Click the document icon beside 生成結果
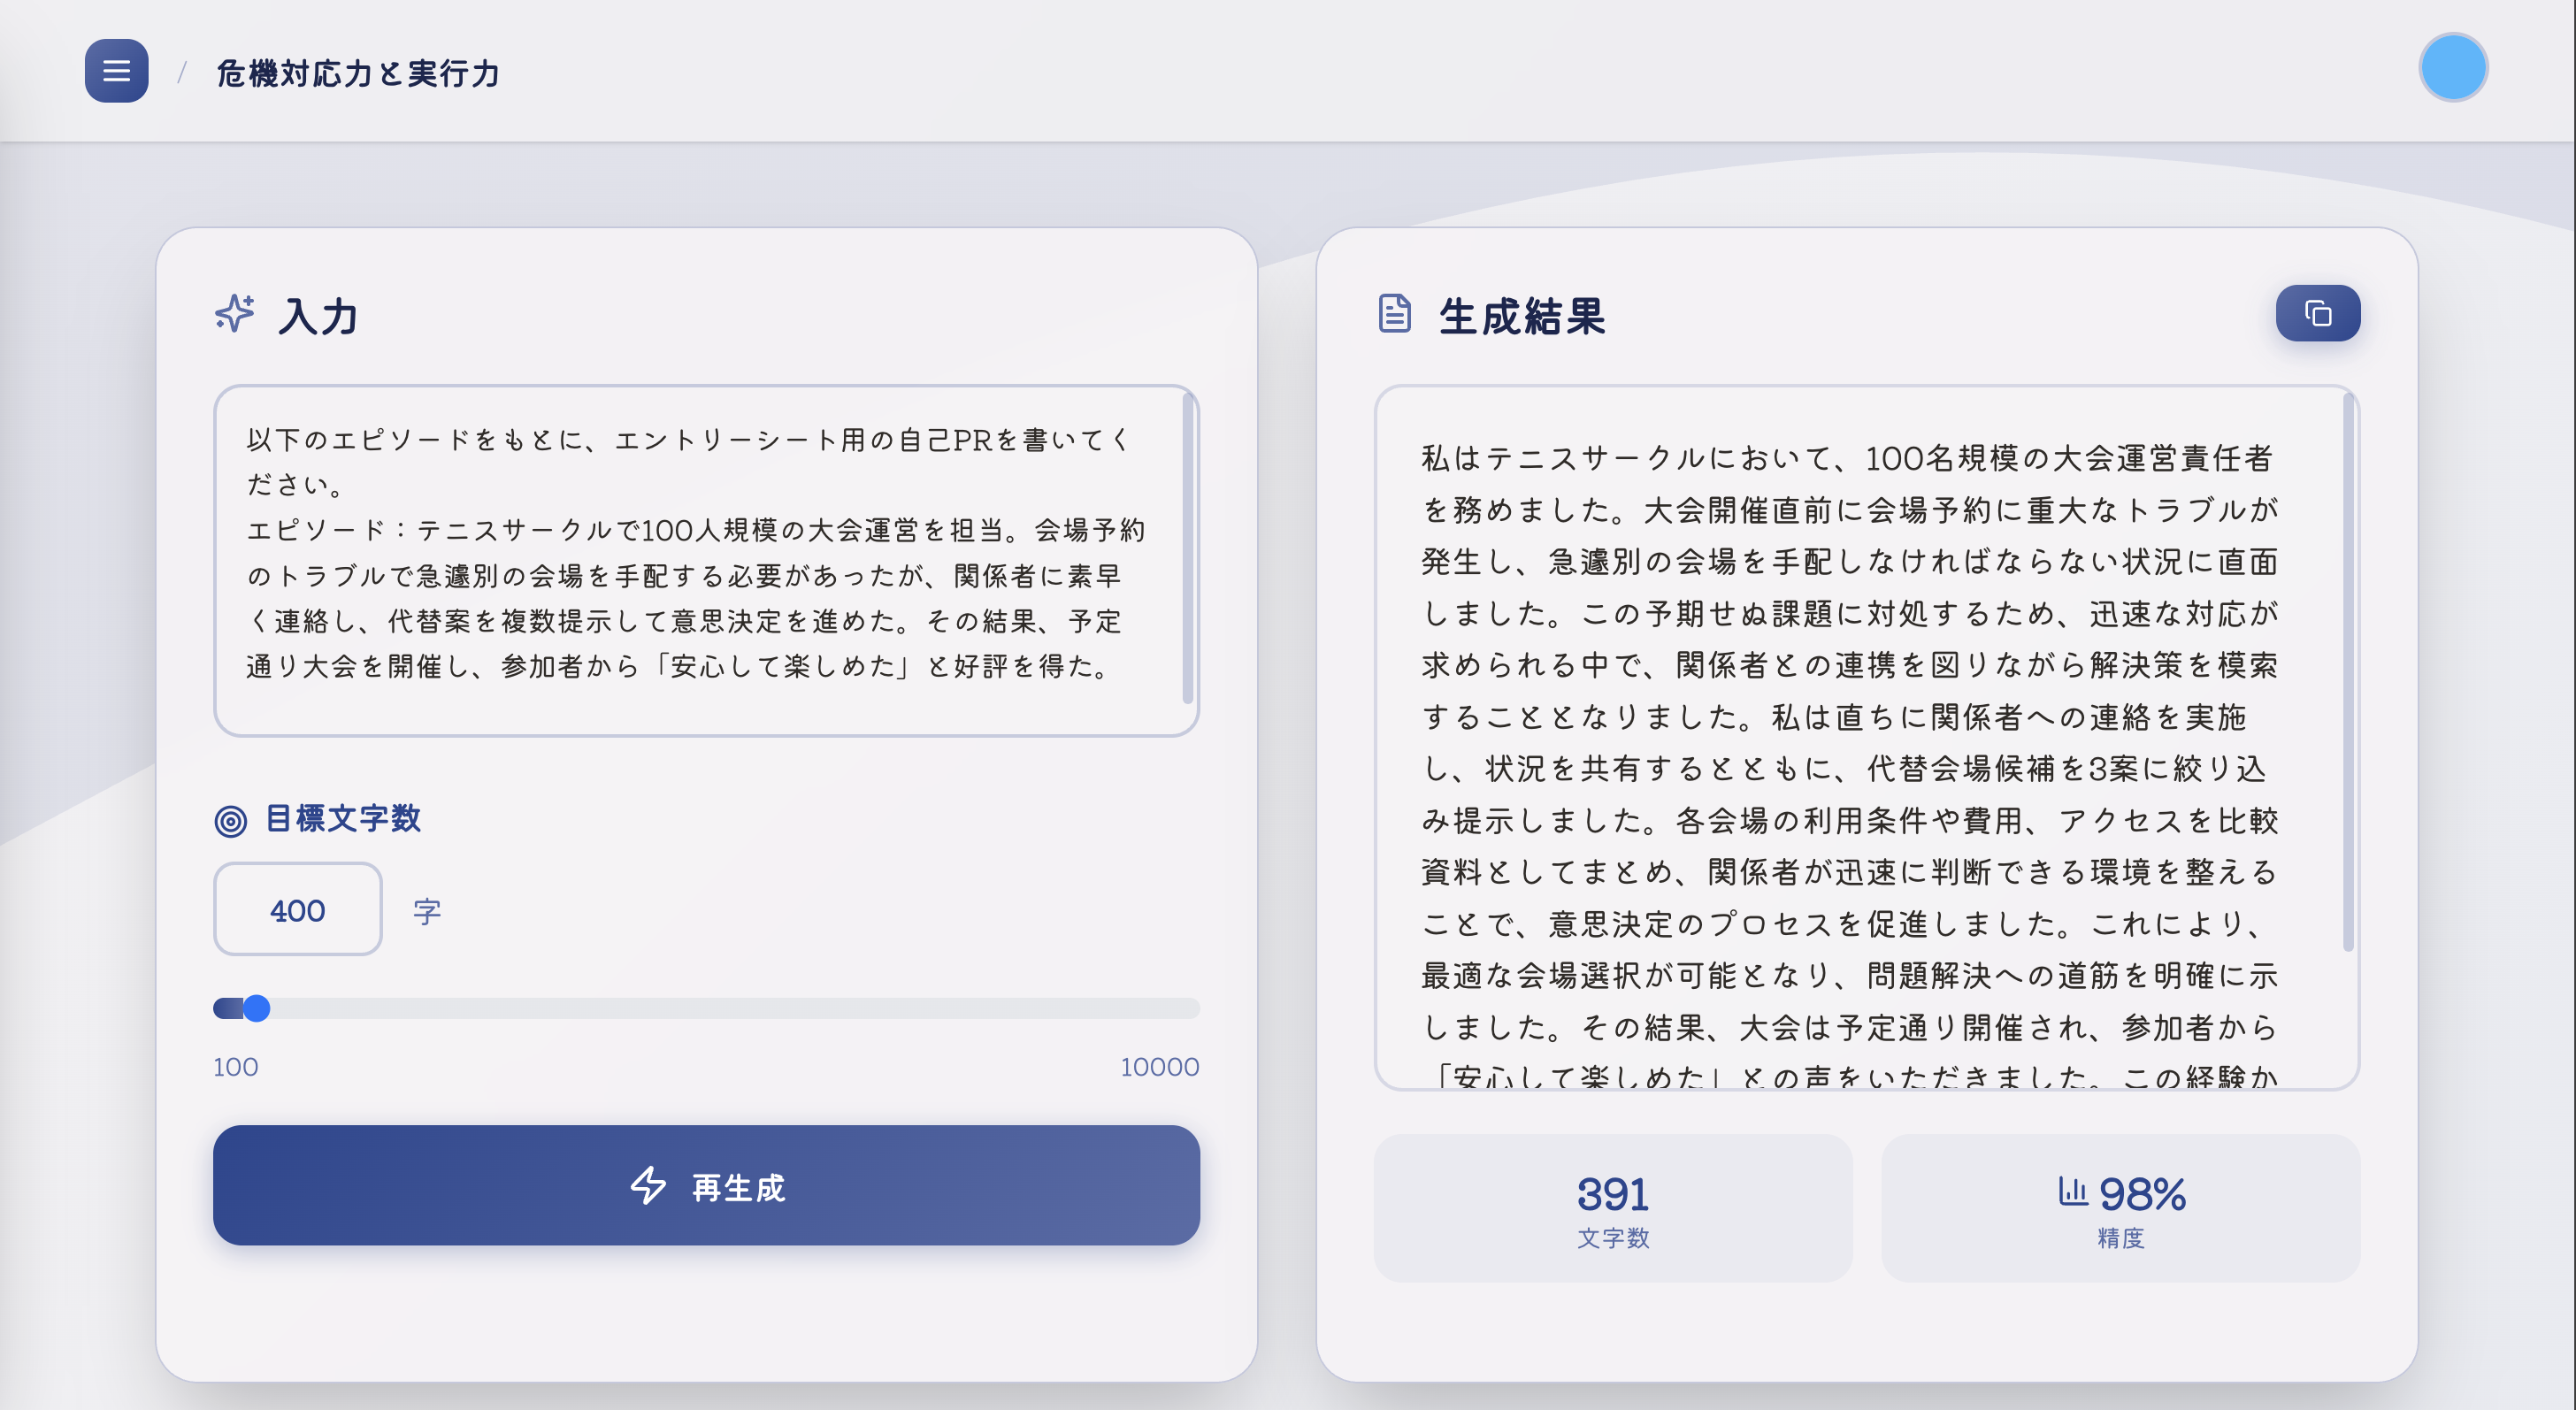 point(1393,315)
